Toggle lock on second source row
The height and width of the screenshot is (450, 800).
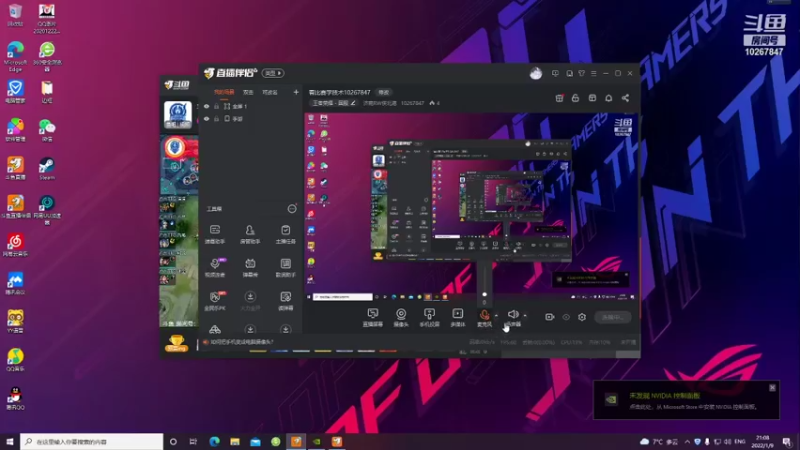[216, 118]
